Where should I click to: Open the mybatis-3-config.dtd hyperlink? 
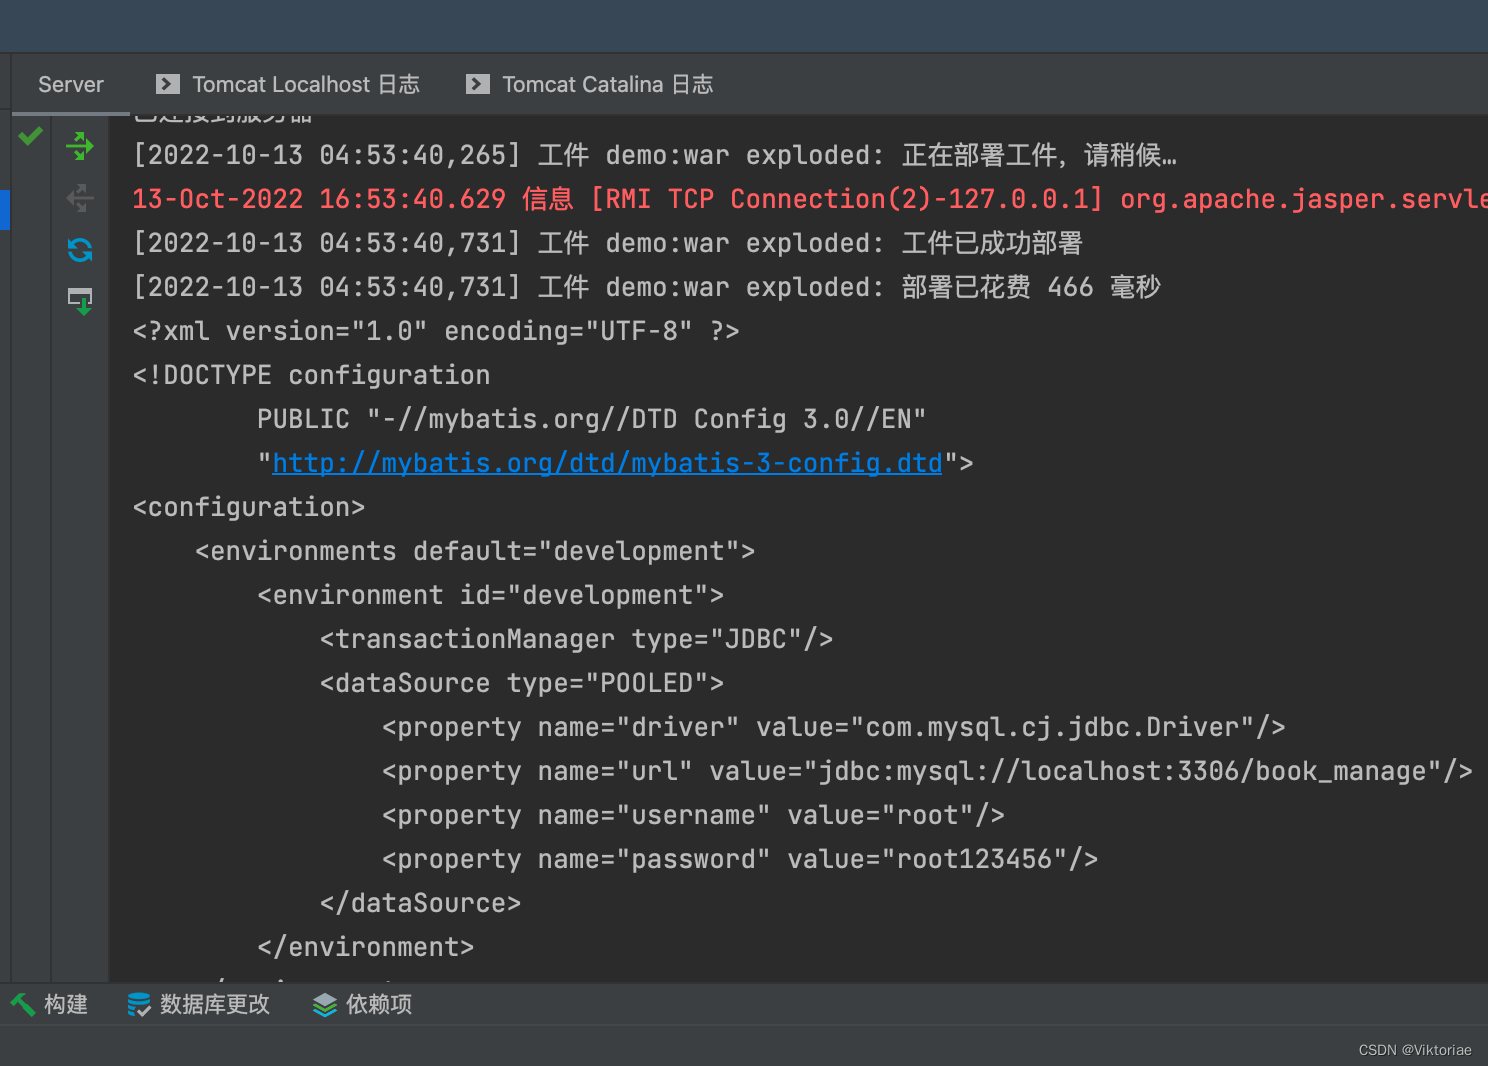click(x=607, y=462)
